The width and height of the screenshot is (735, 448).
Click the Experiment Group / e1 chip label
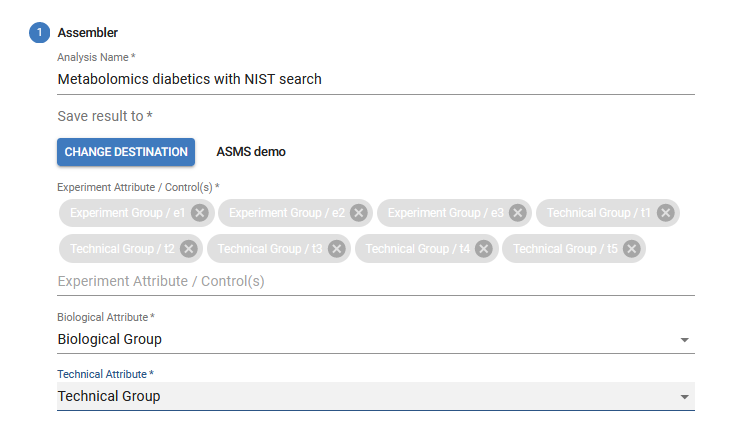128,213
